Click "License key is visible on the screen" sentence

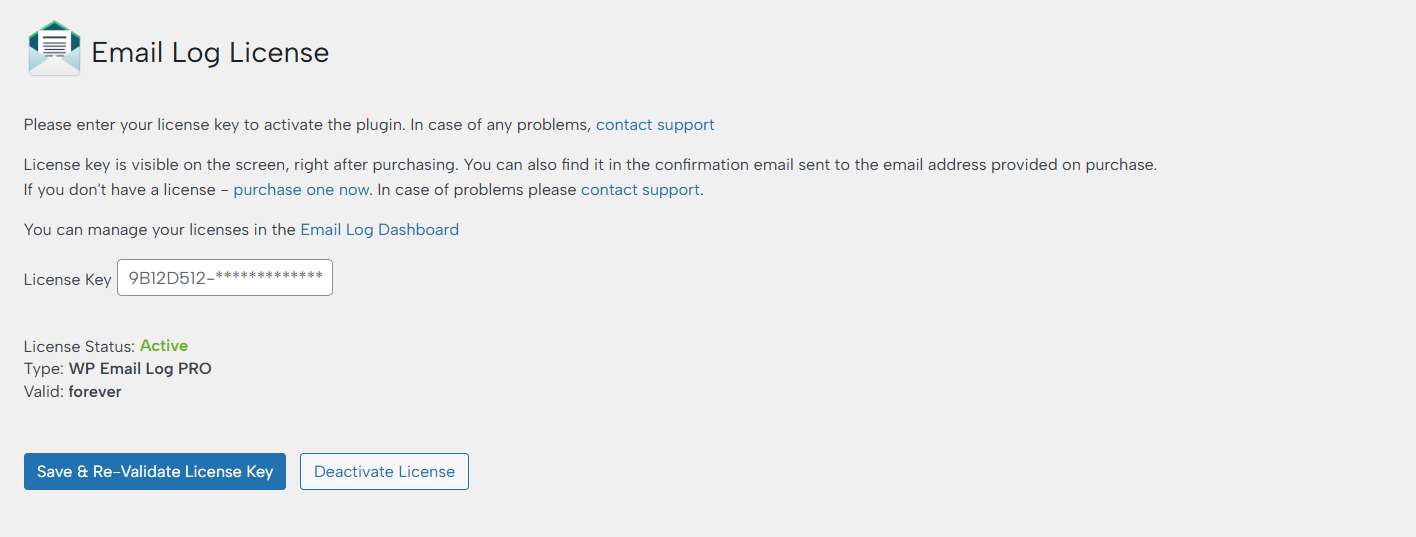160,165
